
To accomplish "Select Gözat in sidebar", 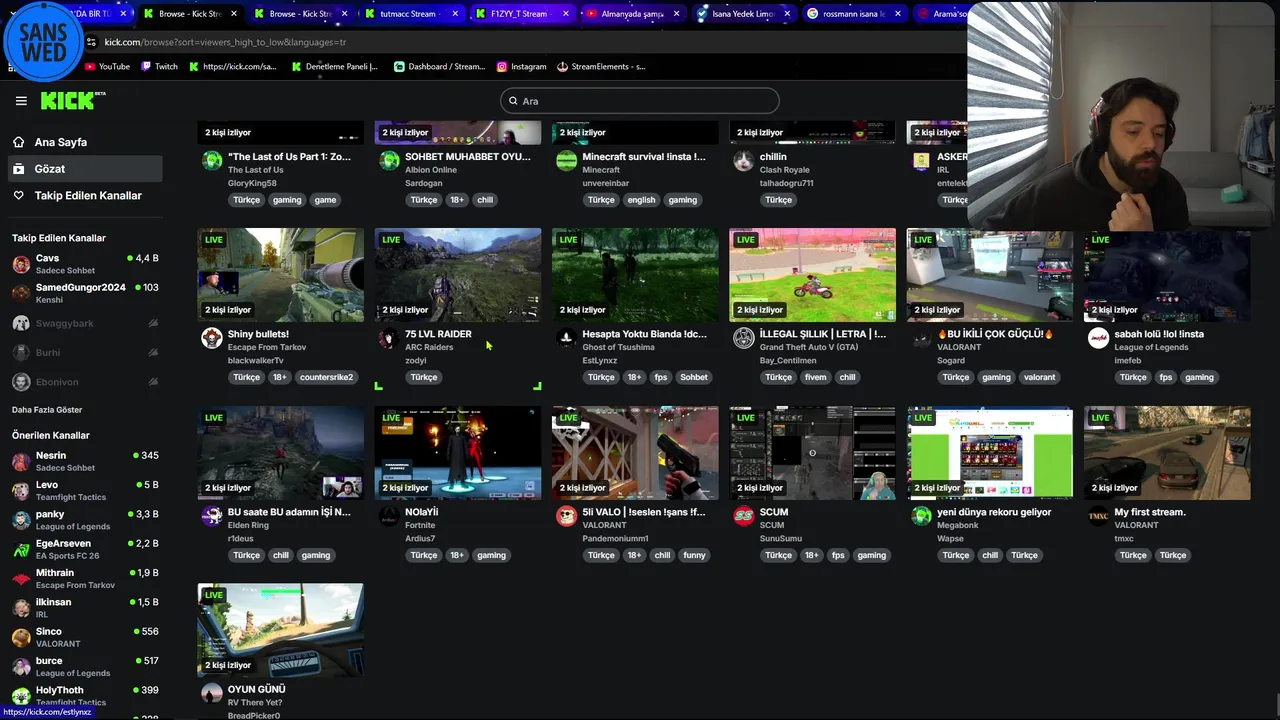I will click(x=84, y=169).
